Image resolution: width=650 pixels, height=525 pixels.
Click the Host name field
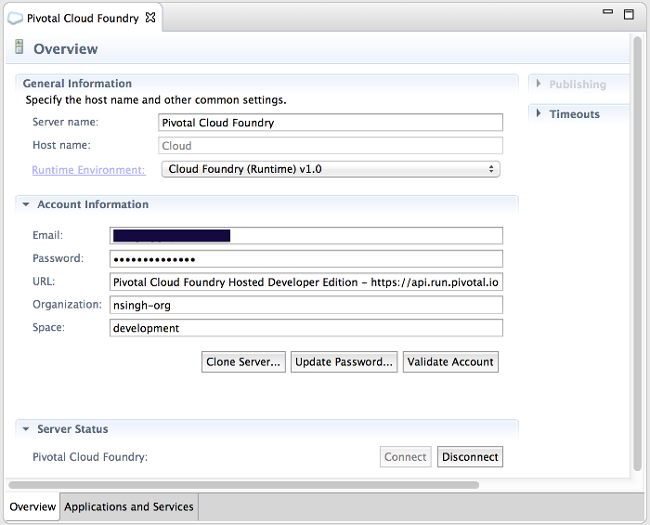pos(330,146)
